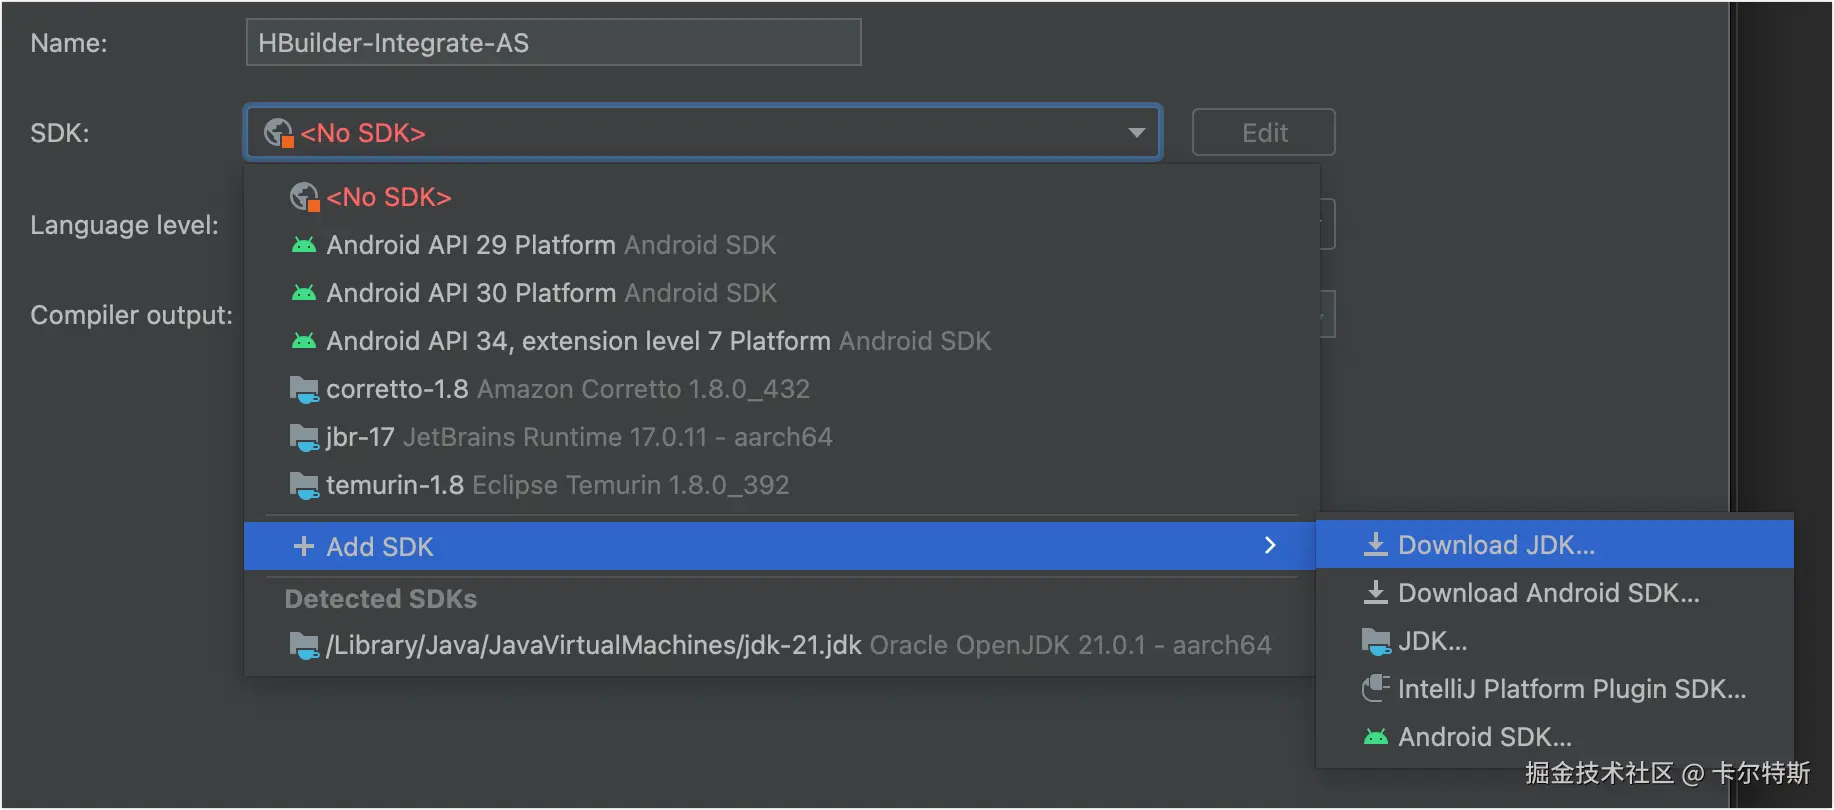This screenshot has height=810, width=1834.
Task: Click the Android icon beside API 29 Platform
Action: tap(303, 245)
